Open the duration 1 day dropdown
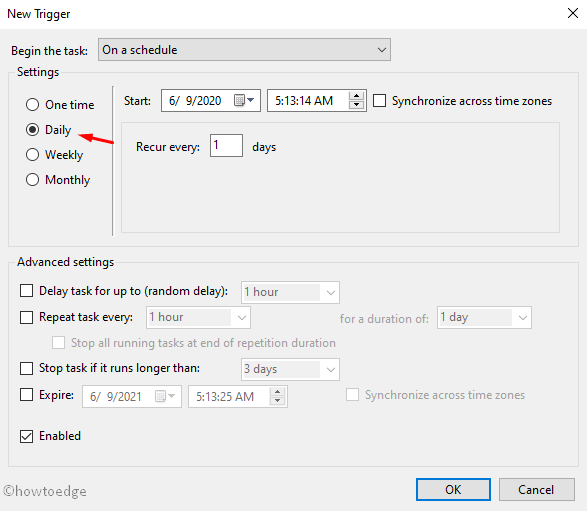This screenshot has width=587, height=511. [x=484, y=317]
